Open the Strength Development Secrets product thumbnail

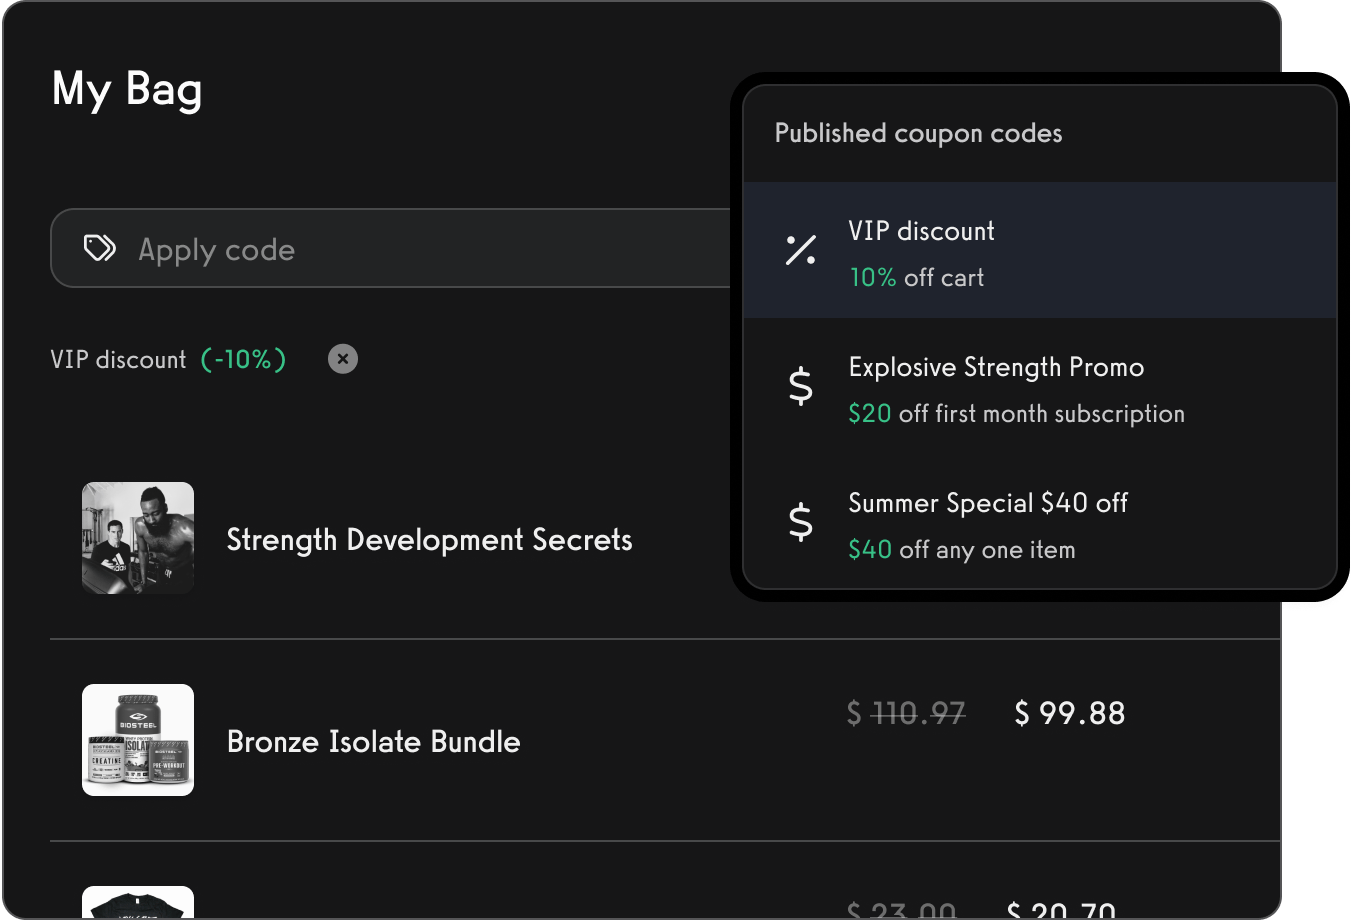coord(138,538)
